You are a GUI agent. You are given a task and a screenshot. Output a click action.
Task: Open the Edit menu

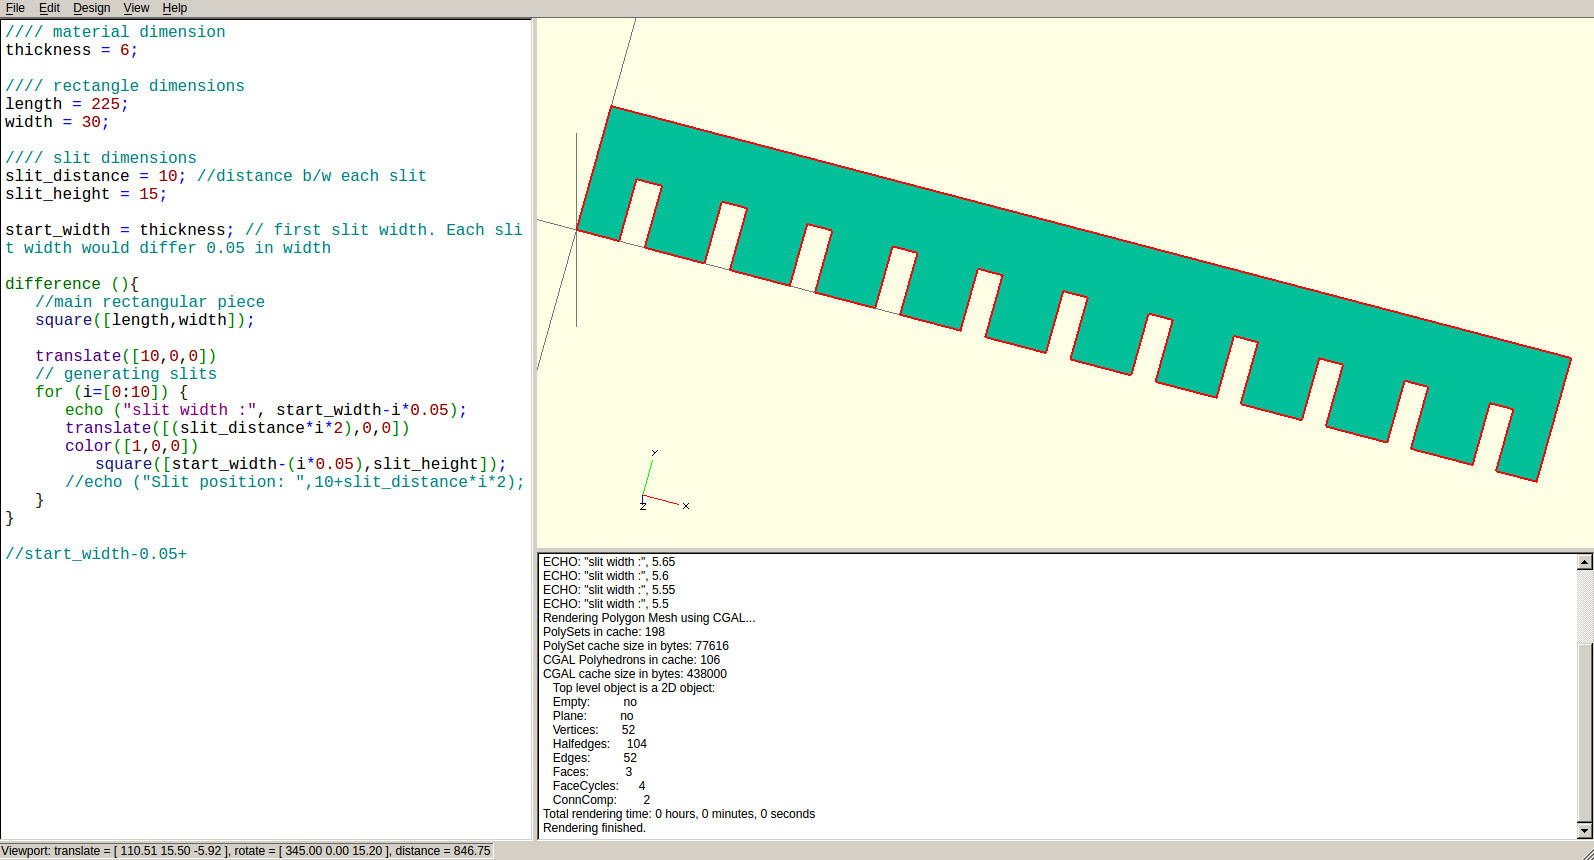[49, 8]
